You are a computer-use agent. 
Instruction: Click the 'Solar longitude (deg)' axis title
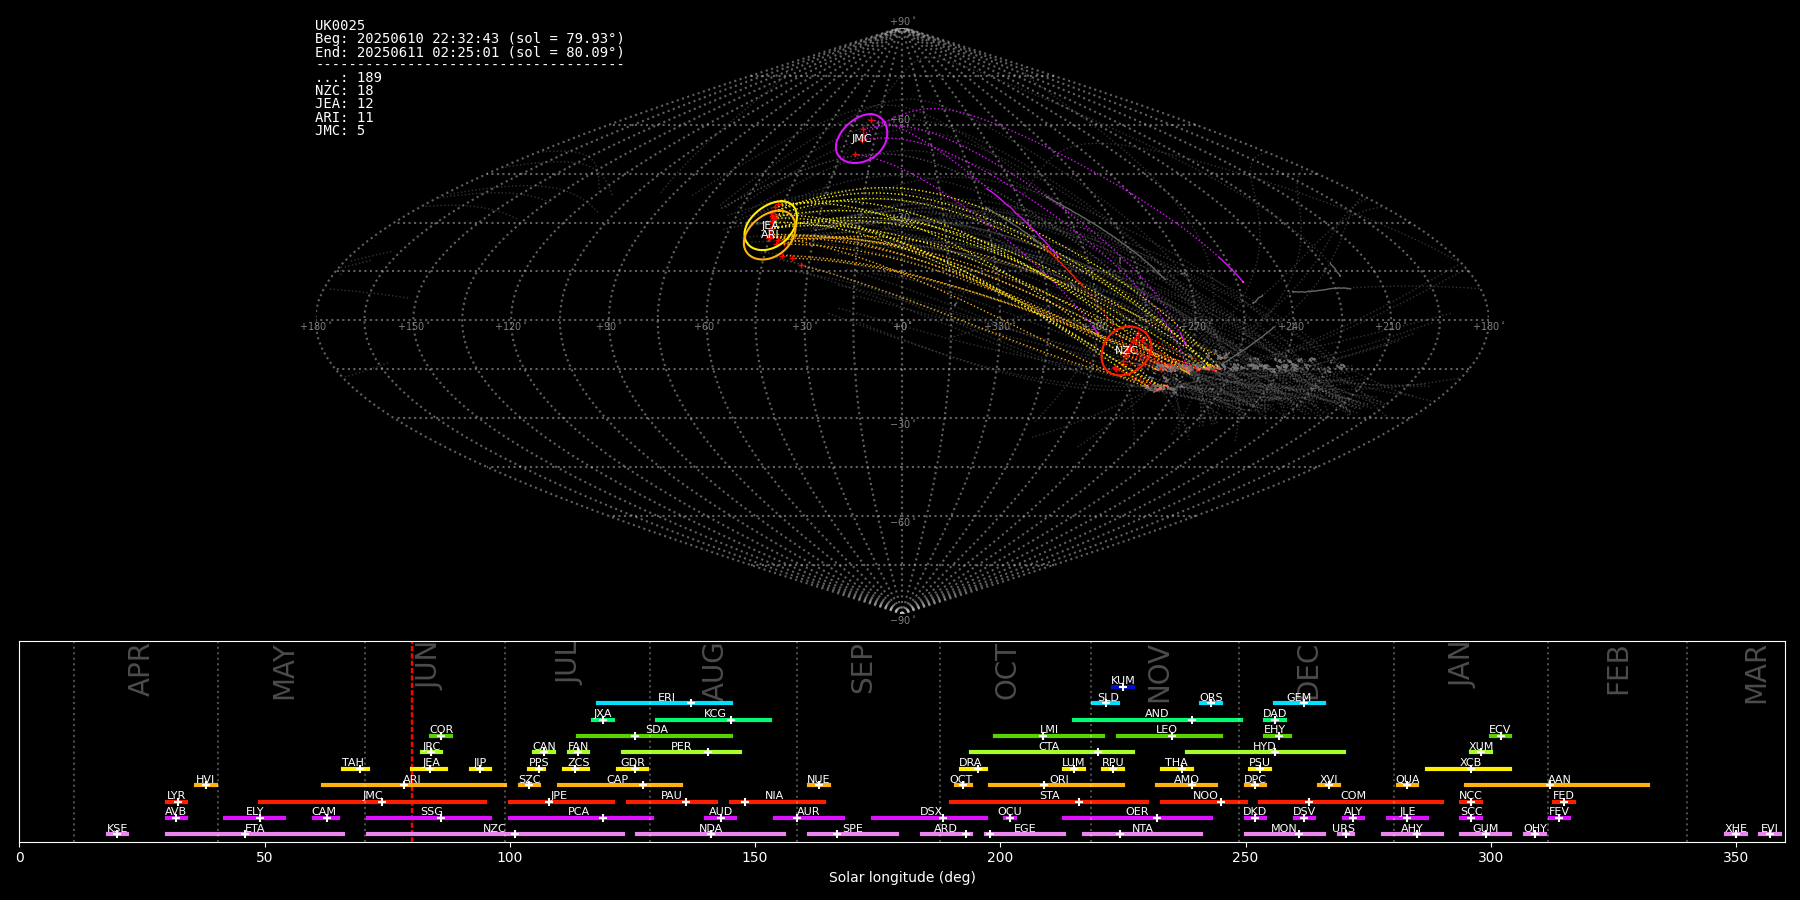pyautogui.click(x=902, y=877)
